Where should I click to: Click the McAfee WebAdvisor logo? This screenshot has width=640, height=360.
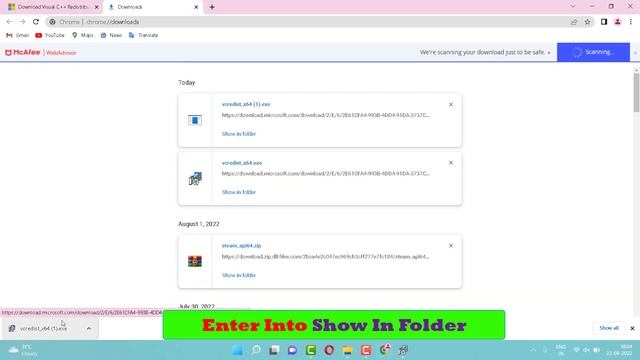40,52
